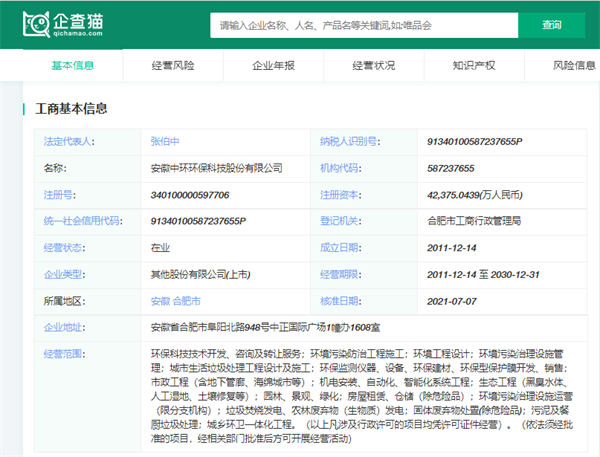Open the 风险信息 tab
This screenshot has height=457, width=600.
[574, 66]
